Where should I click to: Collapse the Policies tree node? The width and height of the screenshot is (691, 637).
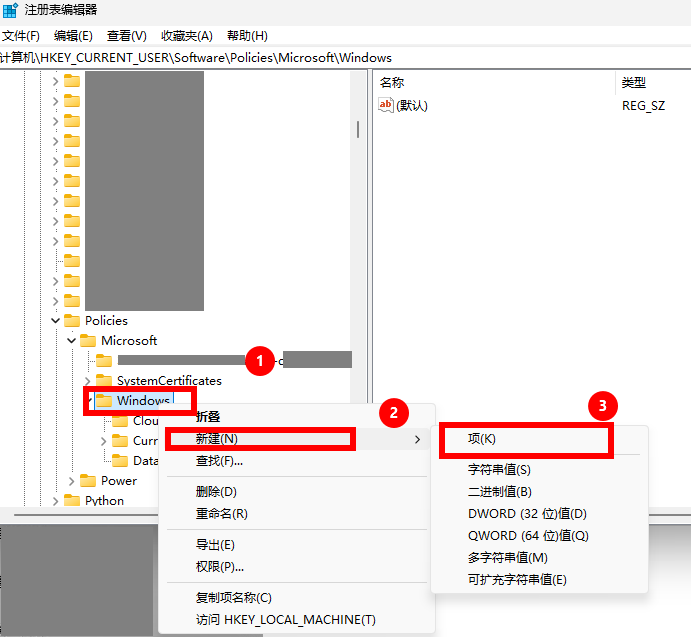point(55,321)
